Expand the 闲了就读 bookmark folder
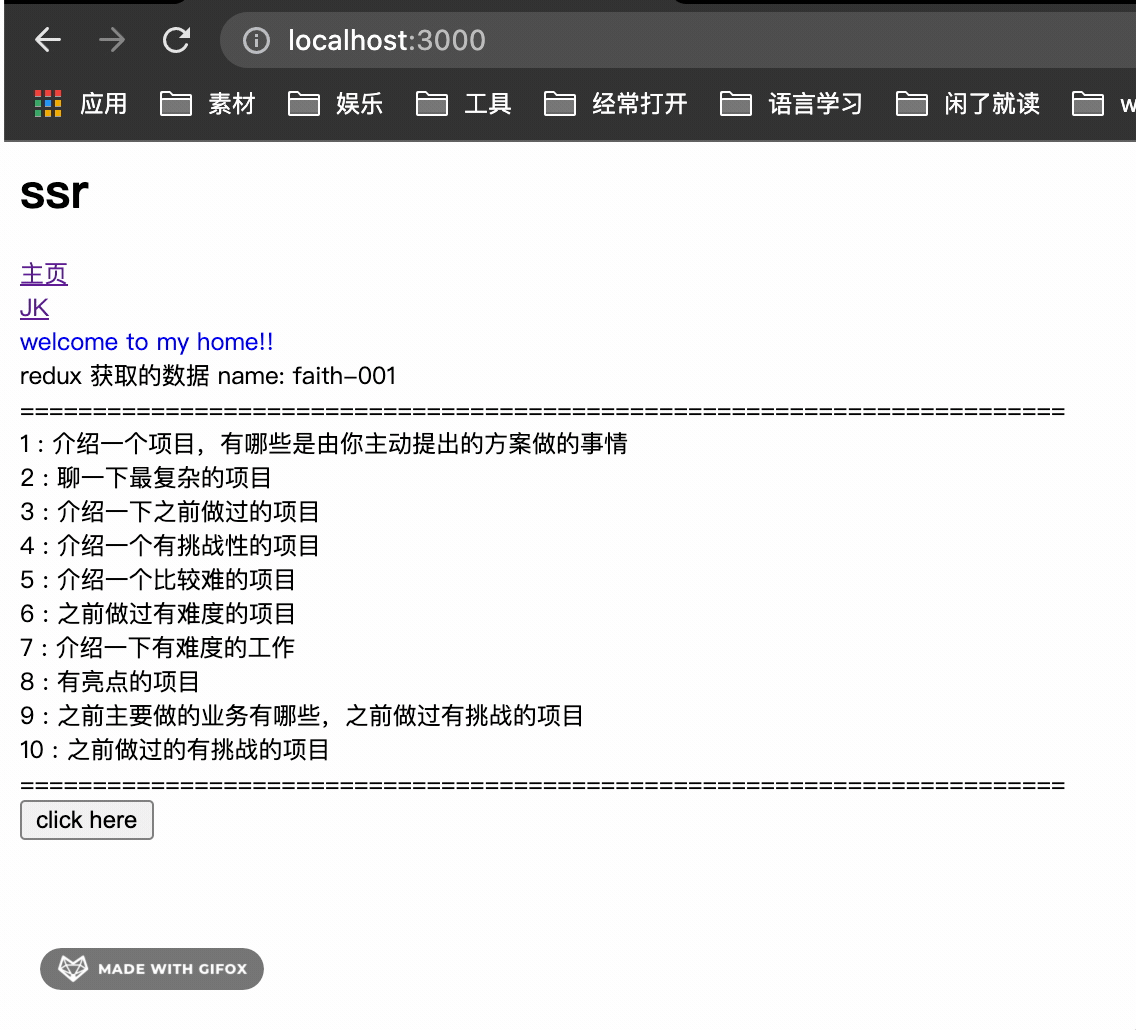This screenshot has width=1136, height=1030. coord(968,103)
